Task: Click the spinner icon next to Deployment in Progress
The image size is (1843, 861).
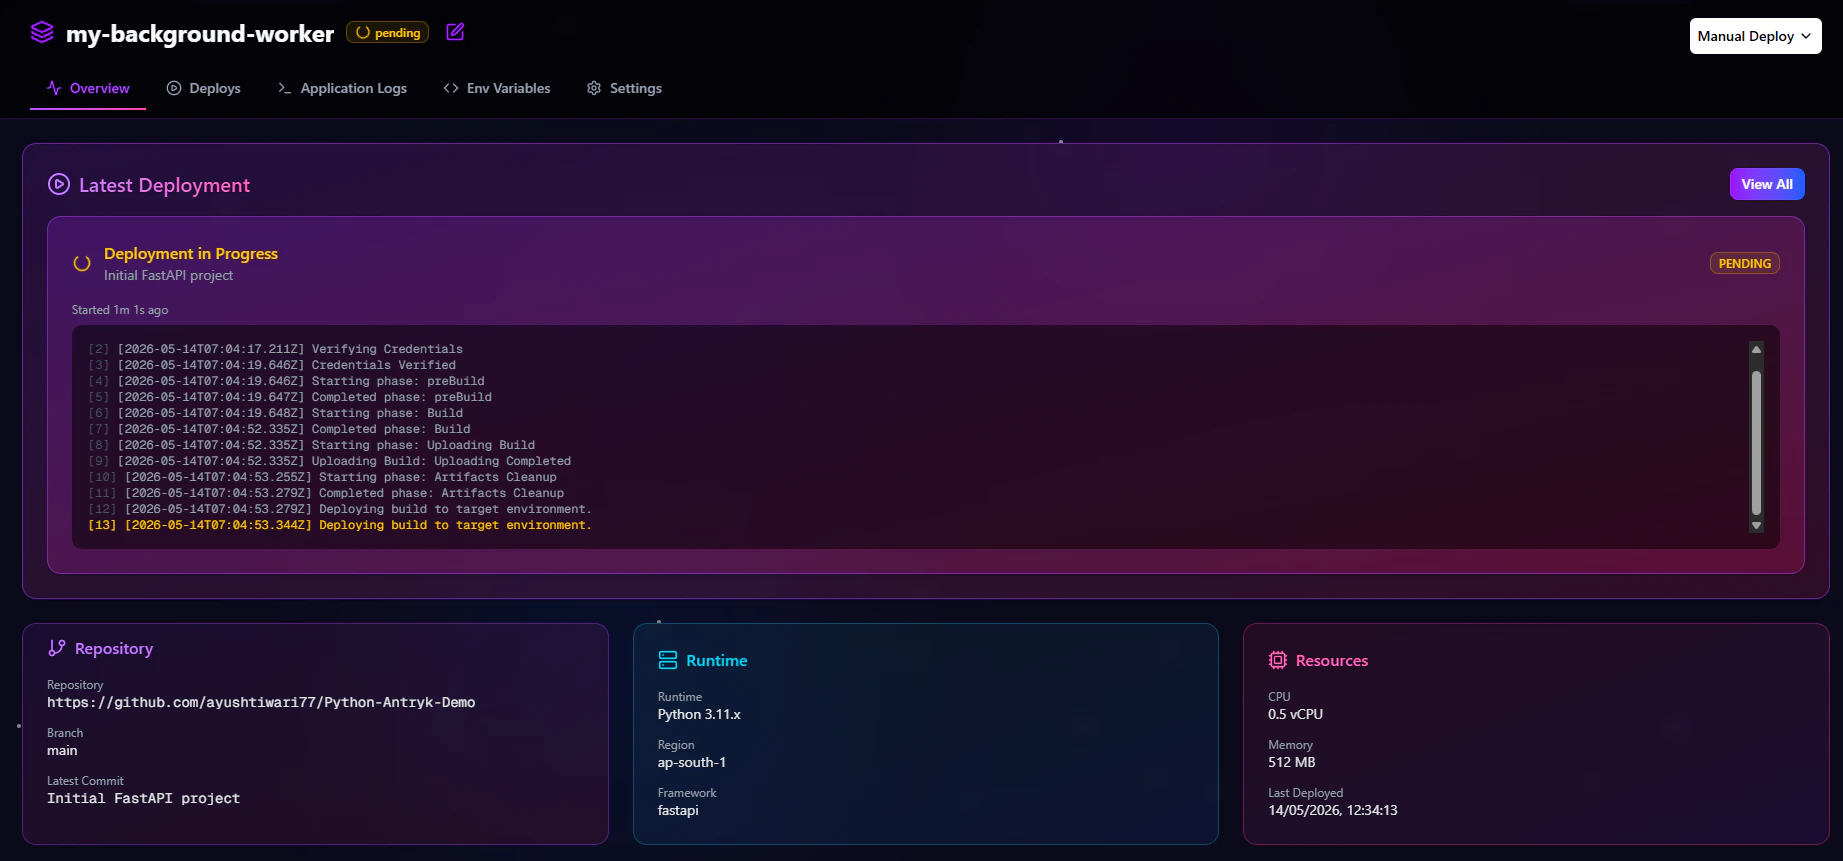Action: click(x=82, y=264)
